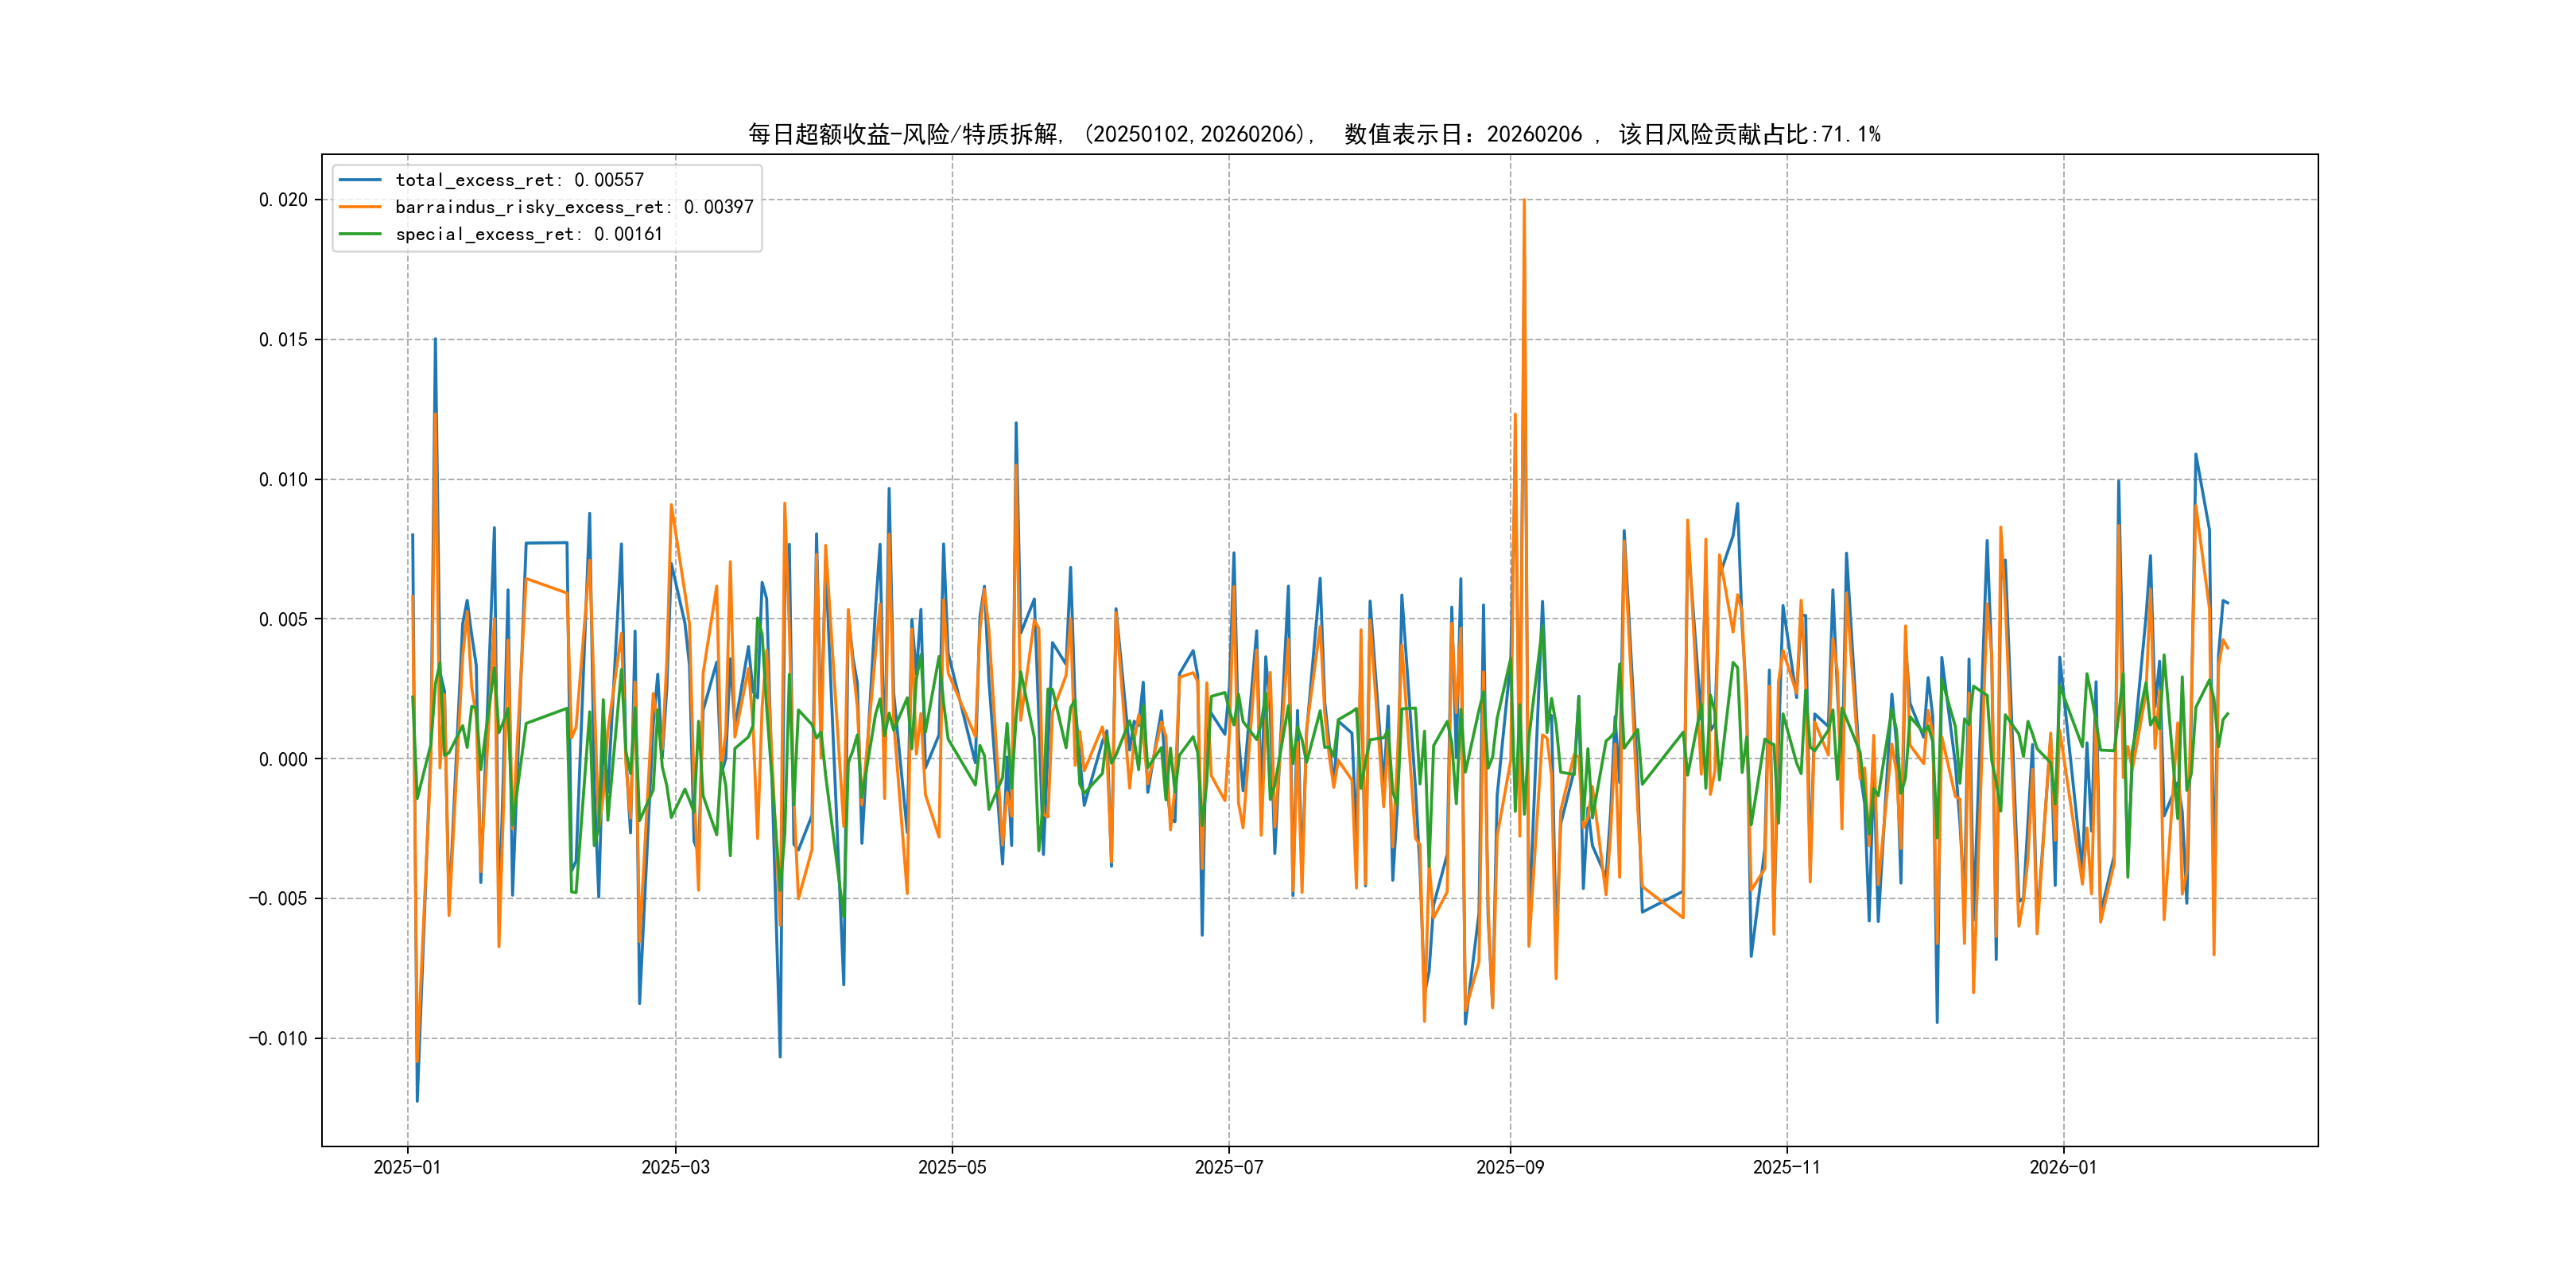Click the 2026-01 x-axis tick label
The height and width of the screenshot is (1288, 2576).
[x=2063, y=1167]
